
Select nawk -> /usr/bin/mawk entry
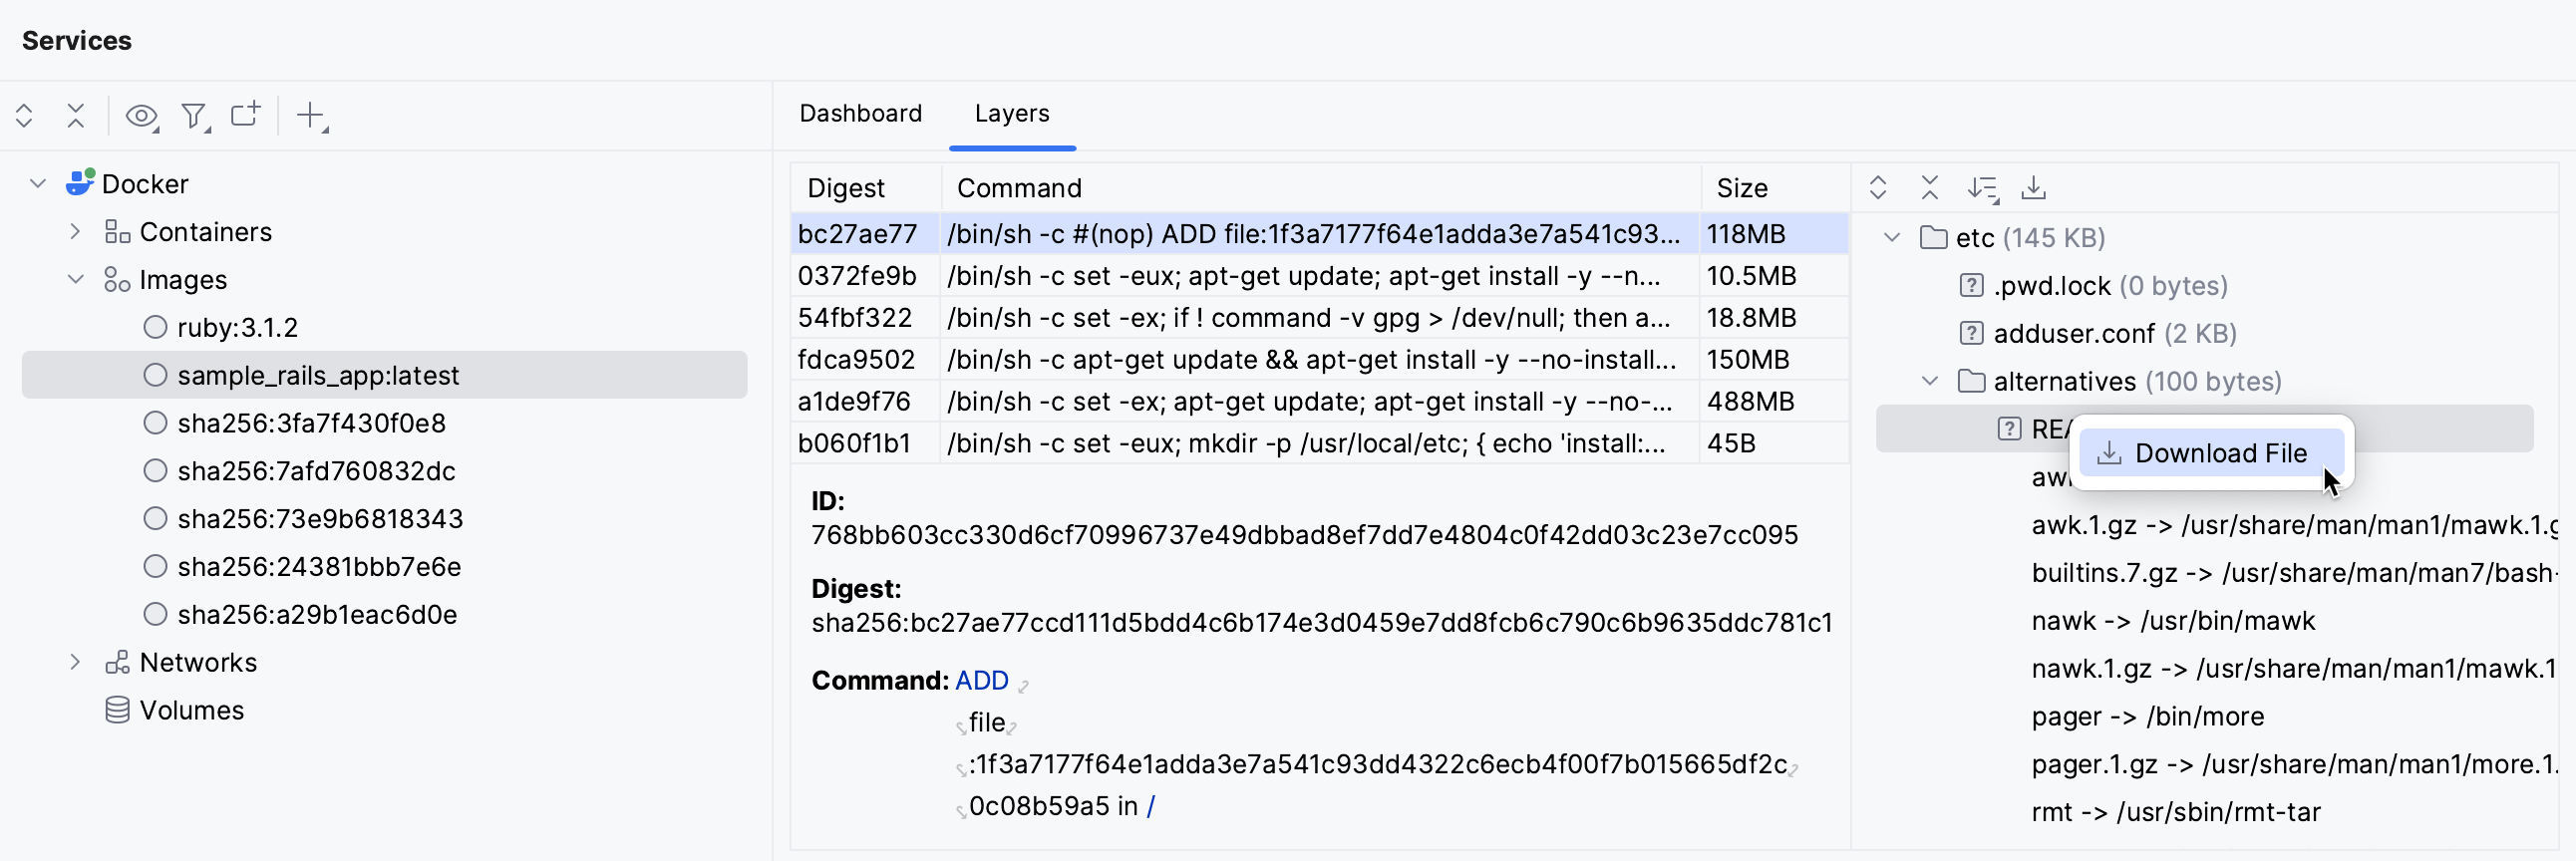click(x=2173, y=621)
